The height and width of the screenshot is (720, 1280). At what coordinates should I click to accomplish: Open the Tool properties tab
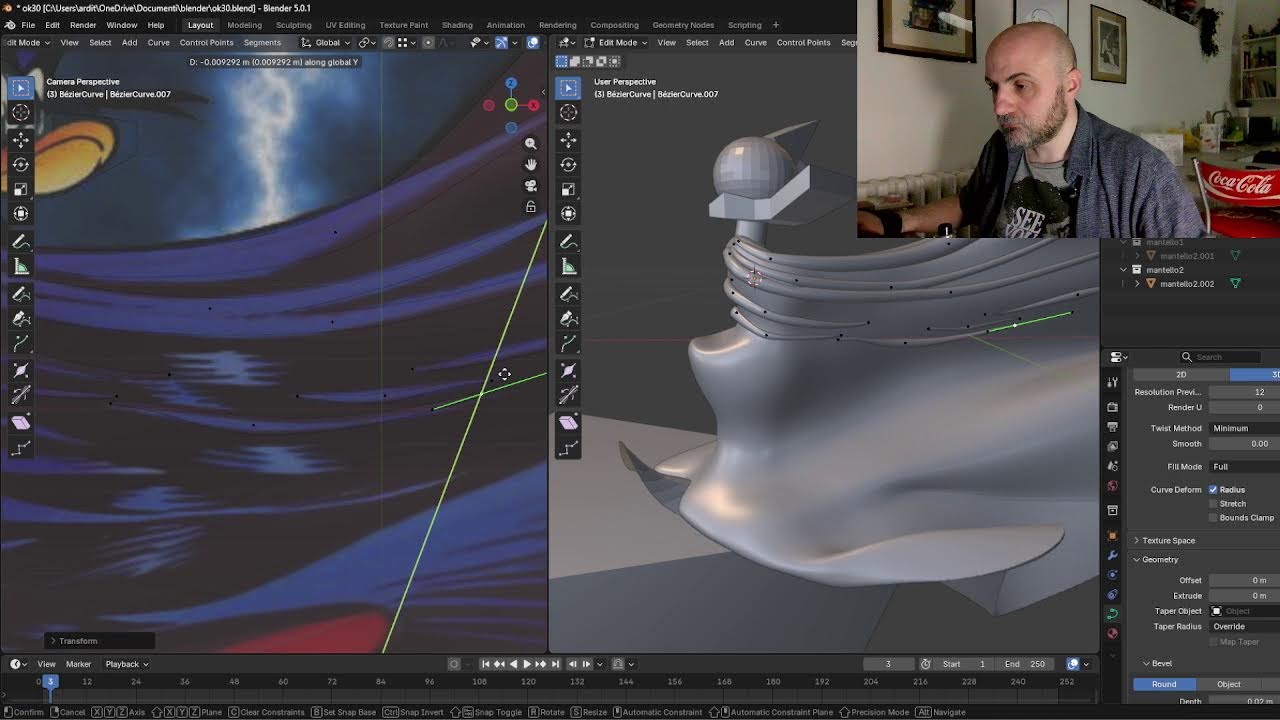pyautogui.click(x=1112, y=382)
